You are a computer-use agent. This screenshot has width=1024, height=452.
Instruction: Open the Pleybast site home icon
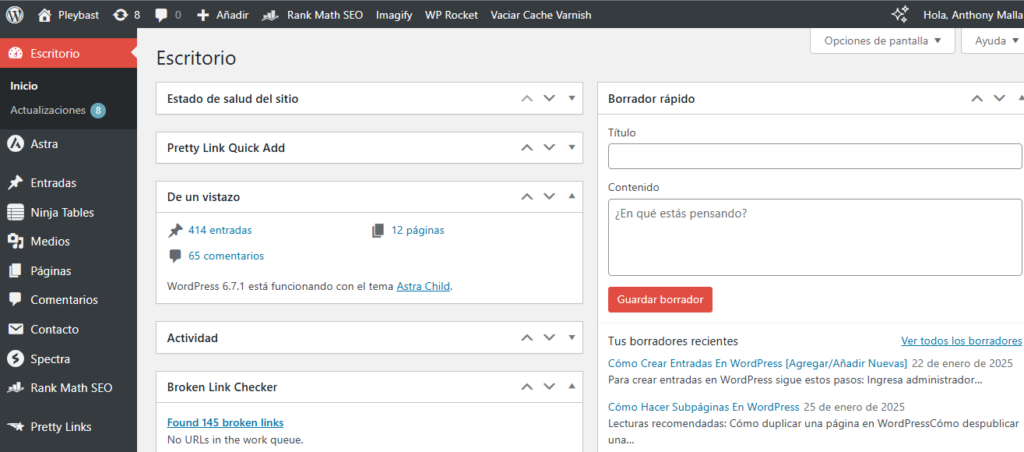(44, 14)
